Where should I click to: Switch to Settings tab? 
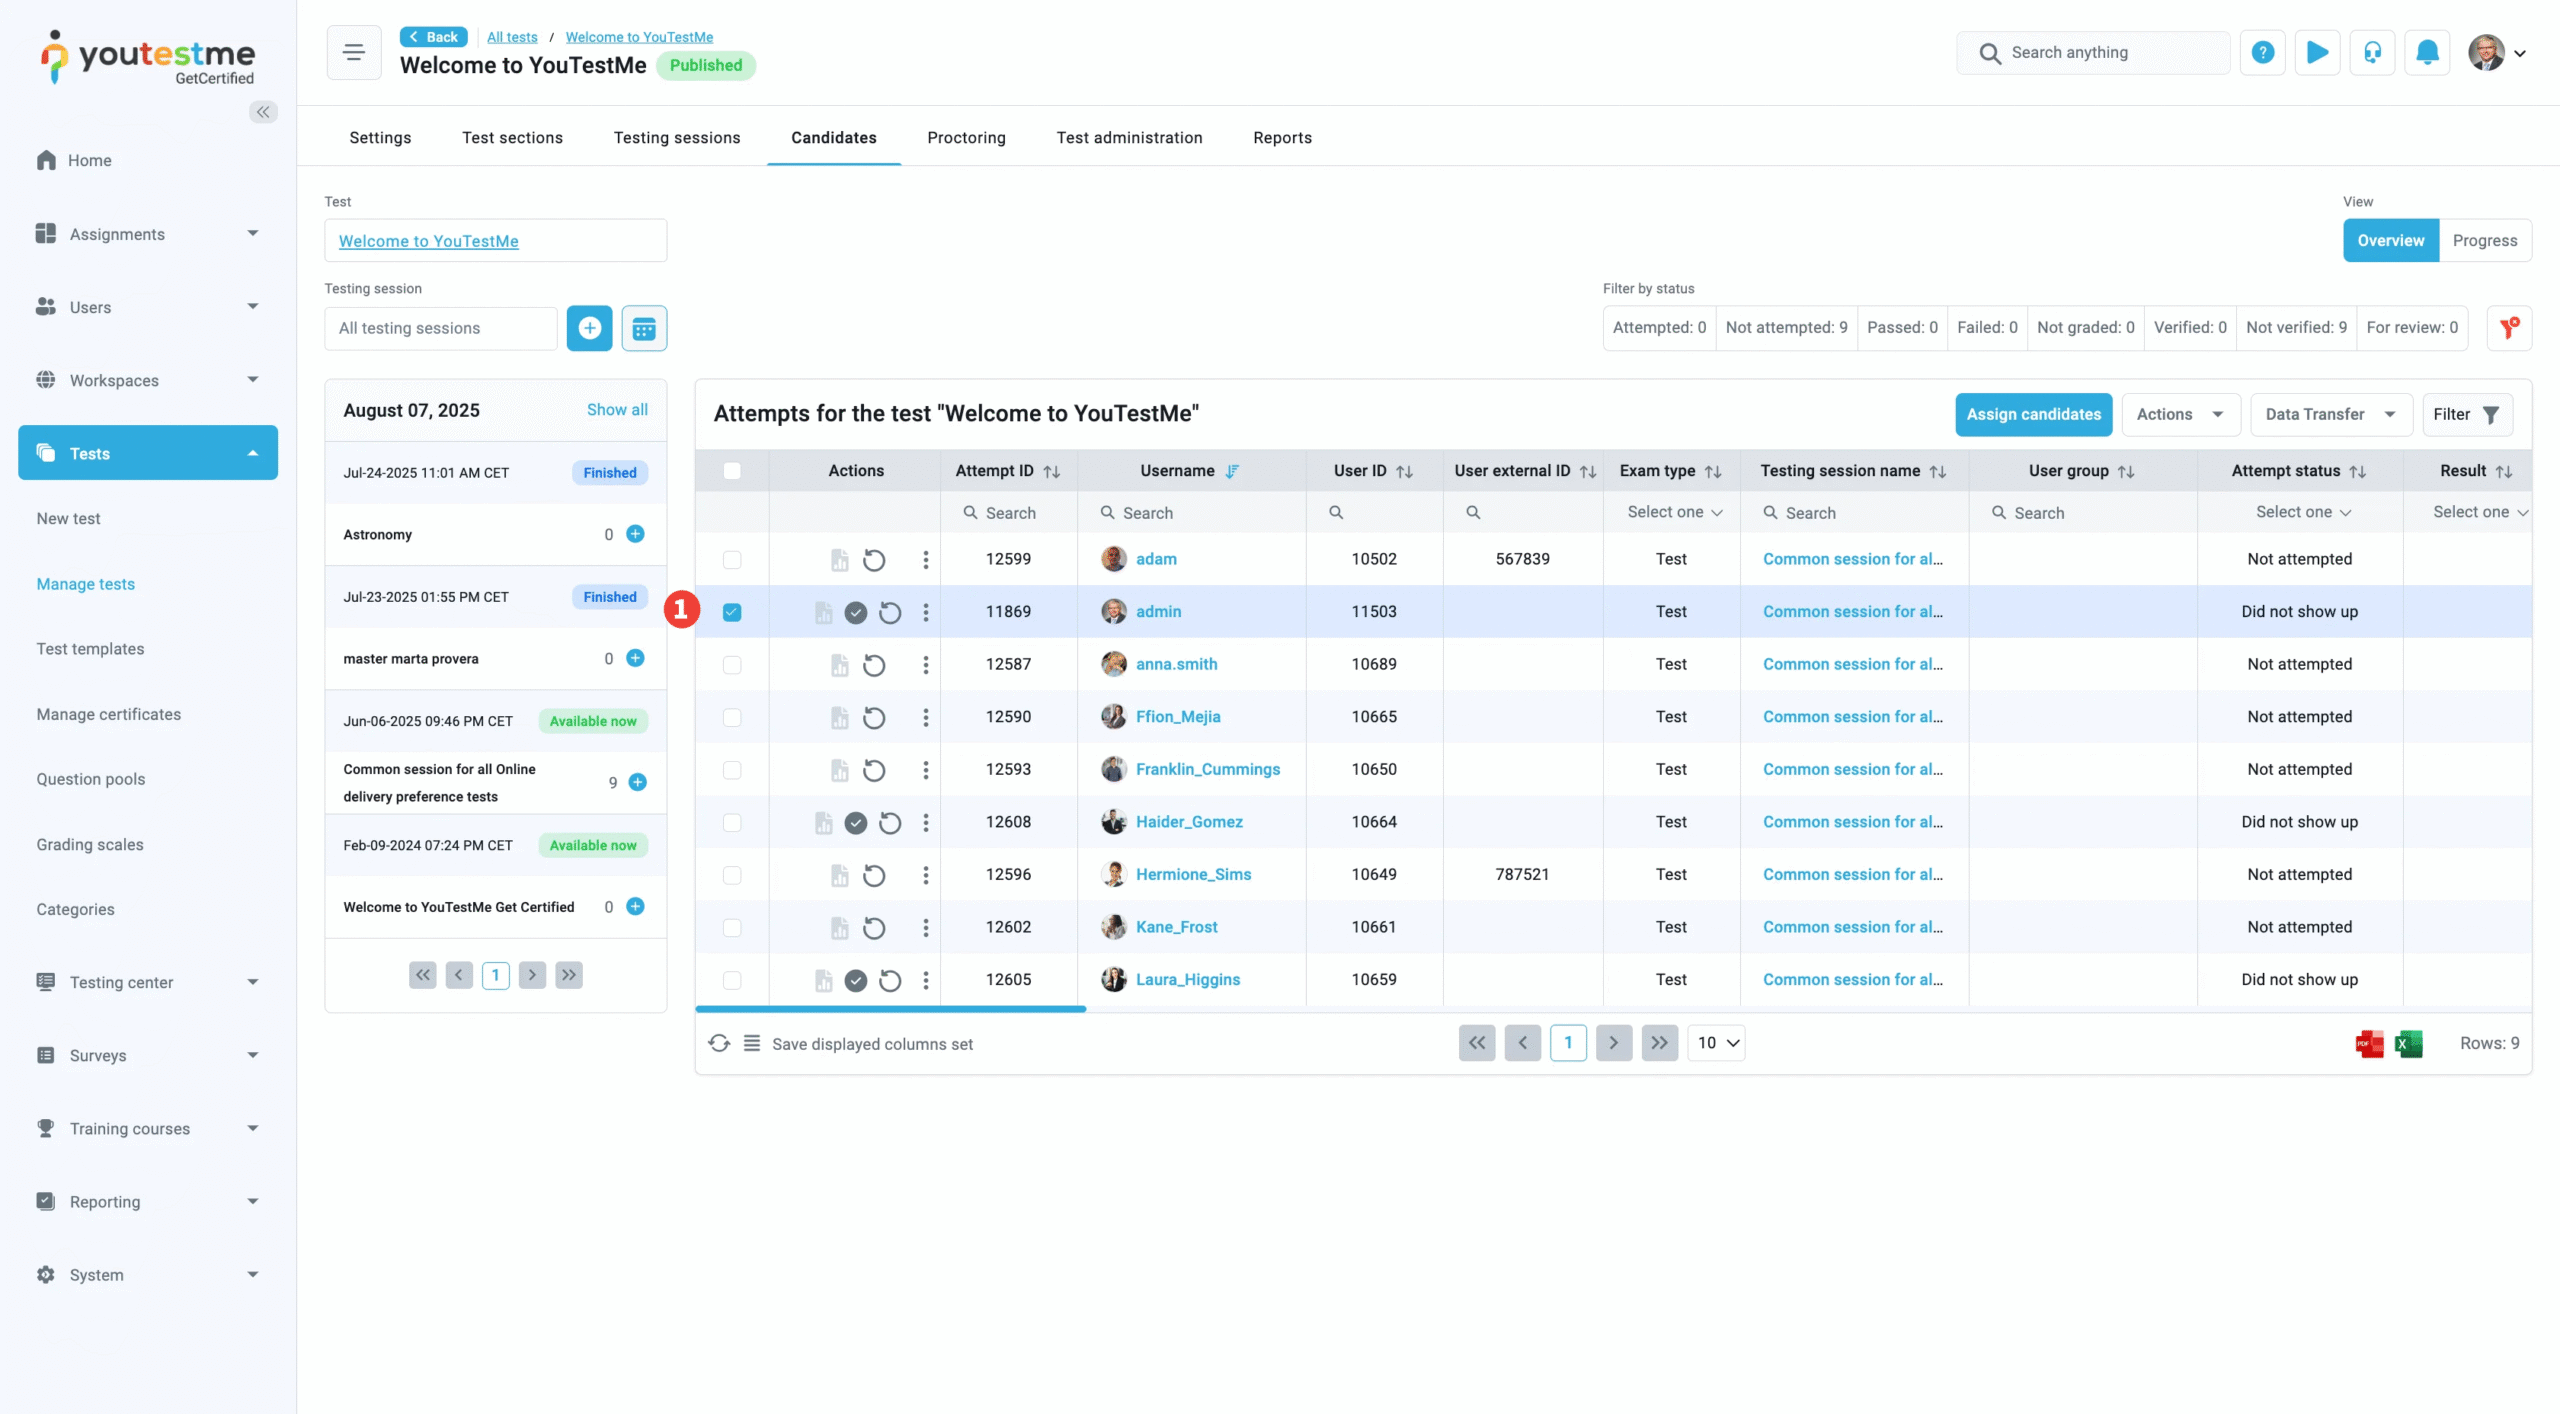coord(380,138)
